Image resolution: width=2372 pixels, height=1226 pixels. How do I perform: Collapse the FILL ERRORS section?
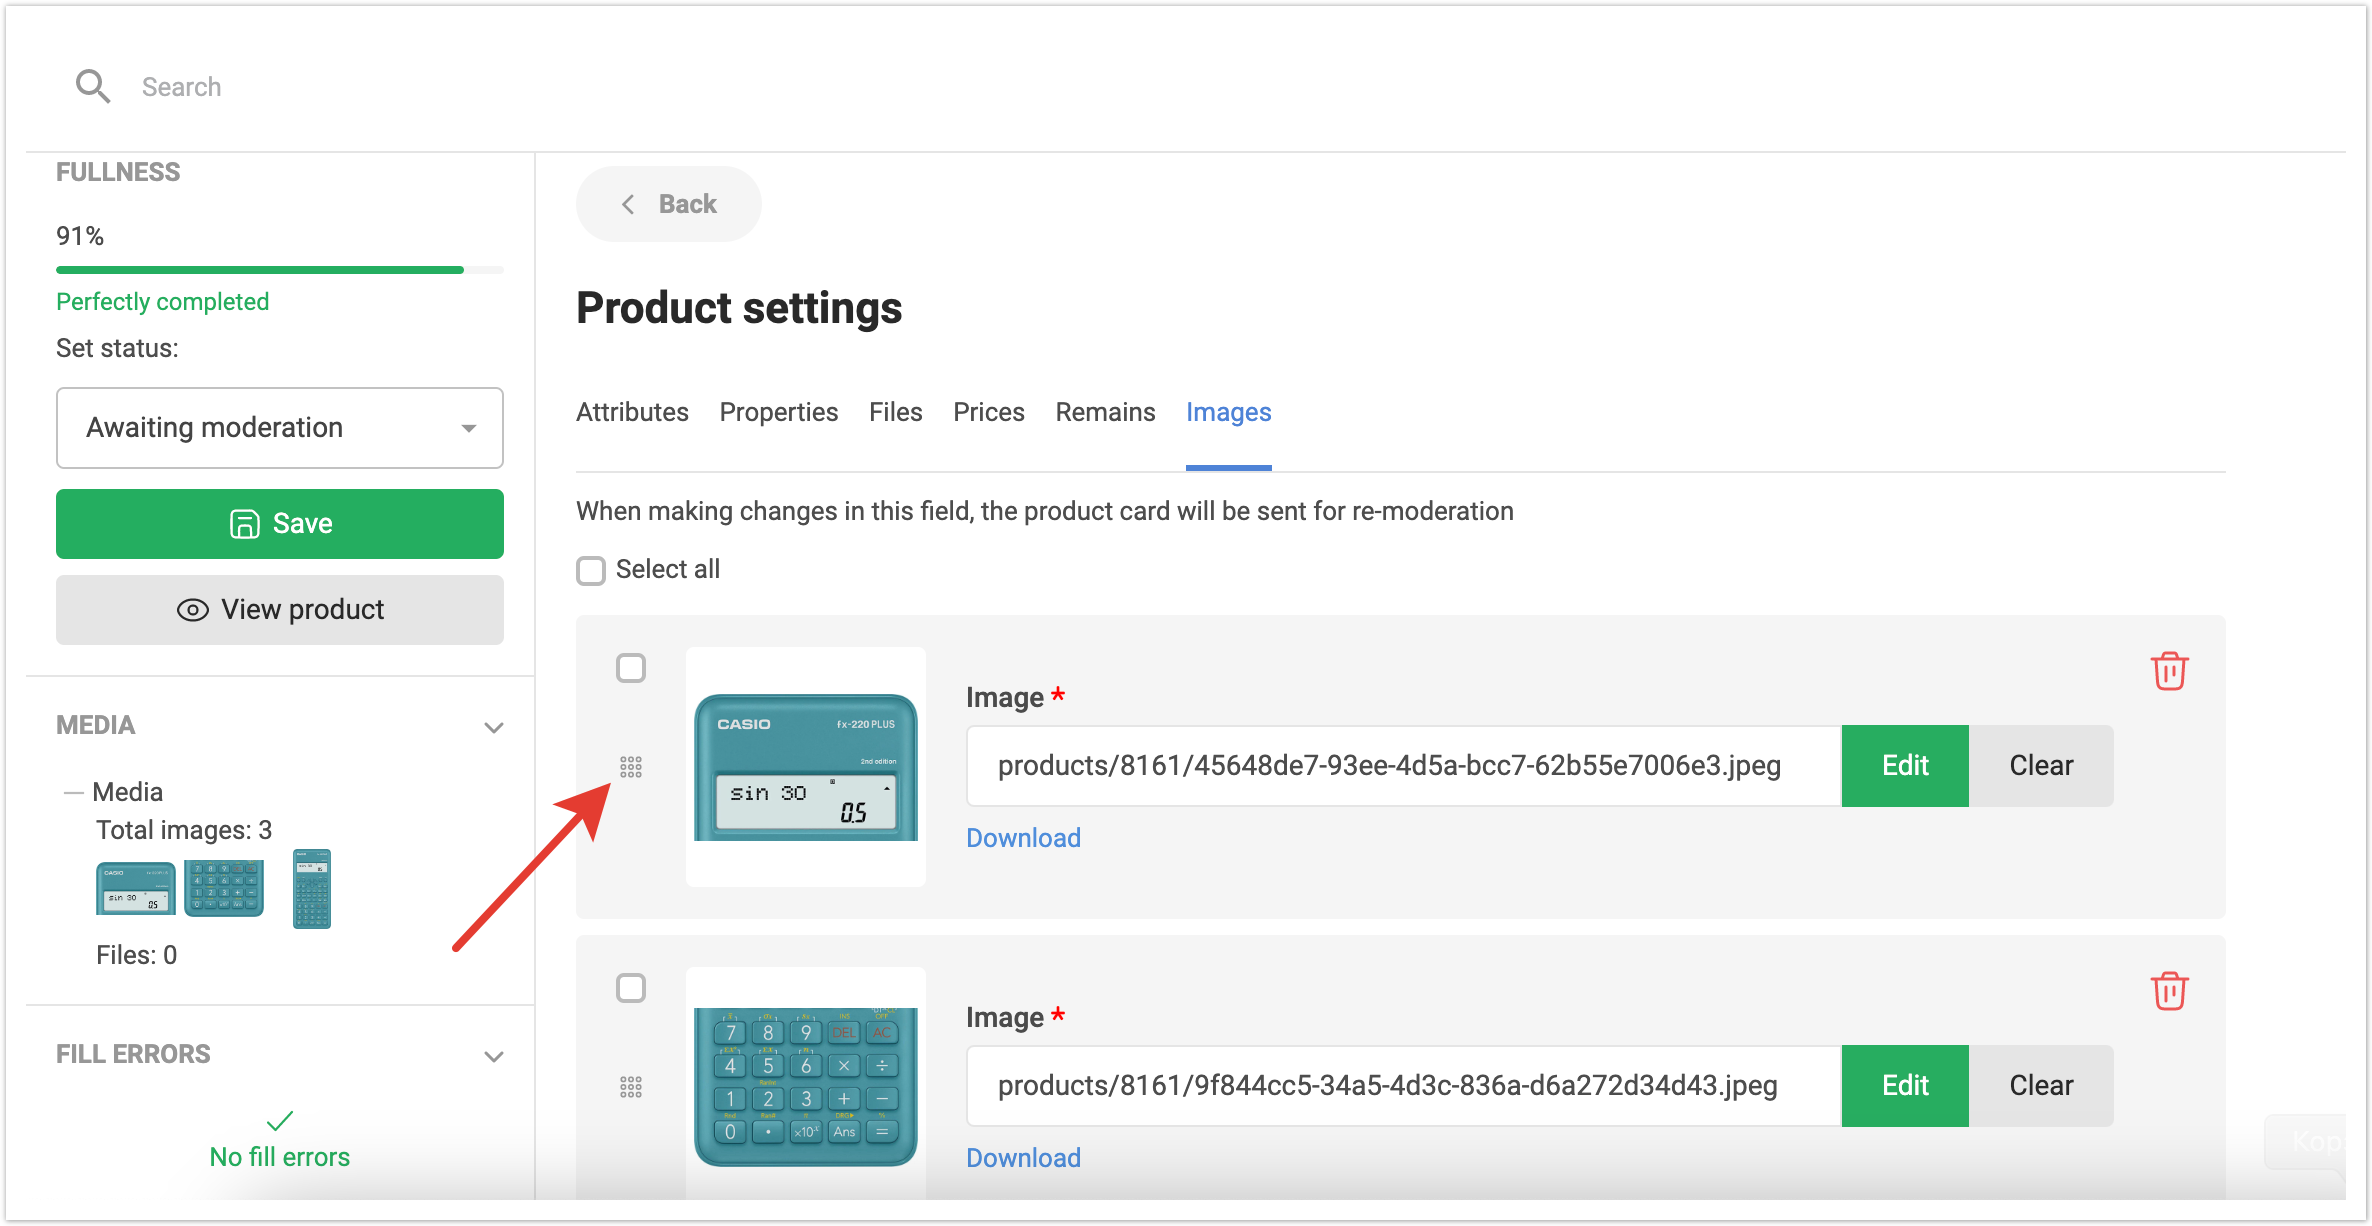click(493, 1056)
